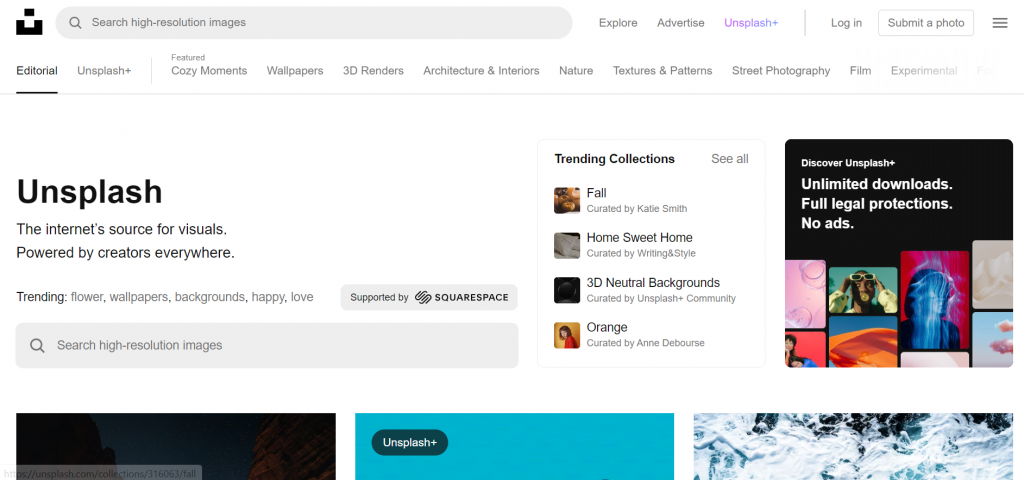This screenshot has width=1024, height=480.
Task: Open Film topic
Action: pos(860,71)
